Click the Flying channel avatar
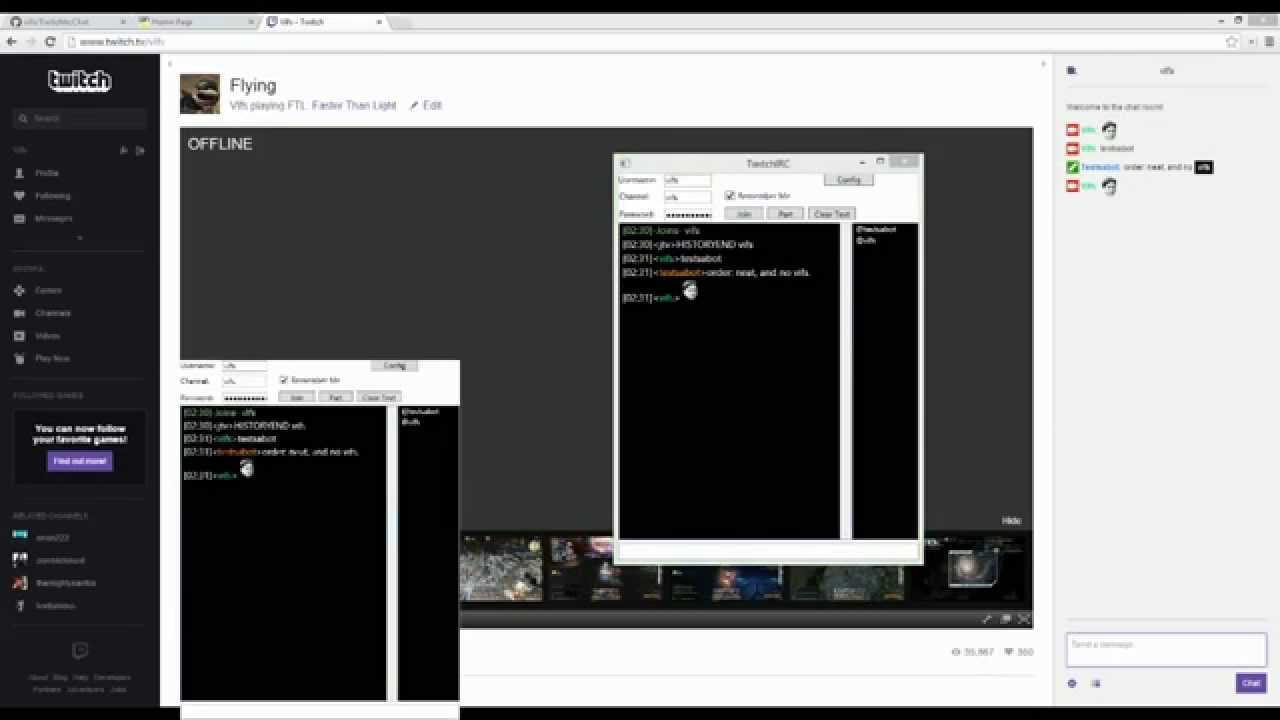 [200, 94]
